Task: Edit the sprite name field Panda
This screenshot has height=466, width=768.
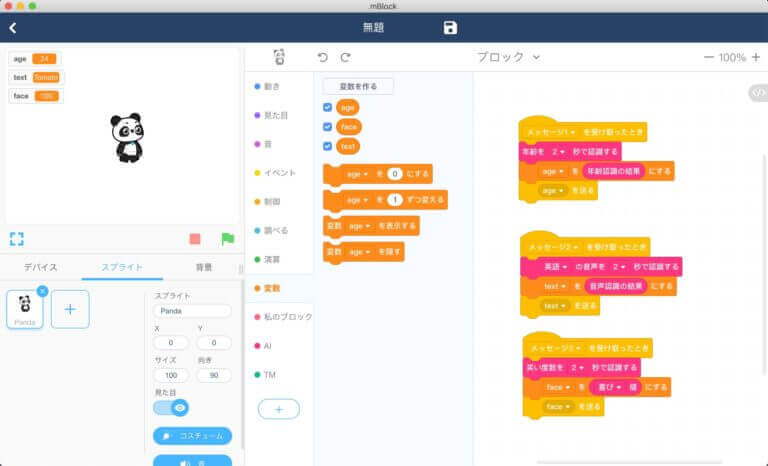Action: 192,311
